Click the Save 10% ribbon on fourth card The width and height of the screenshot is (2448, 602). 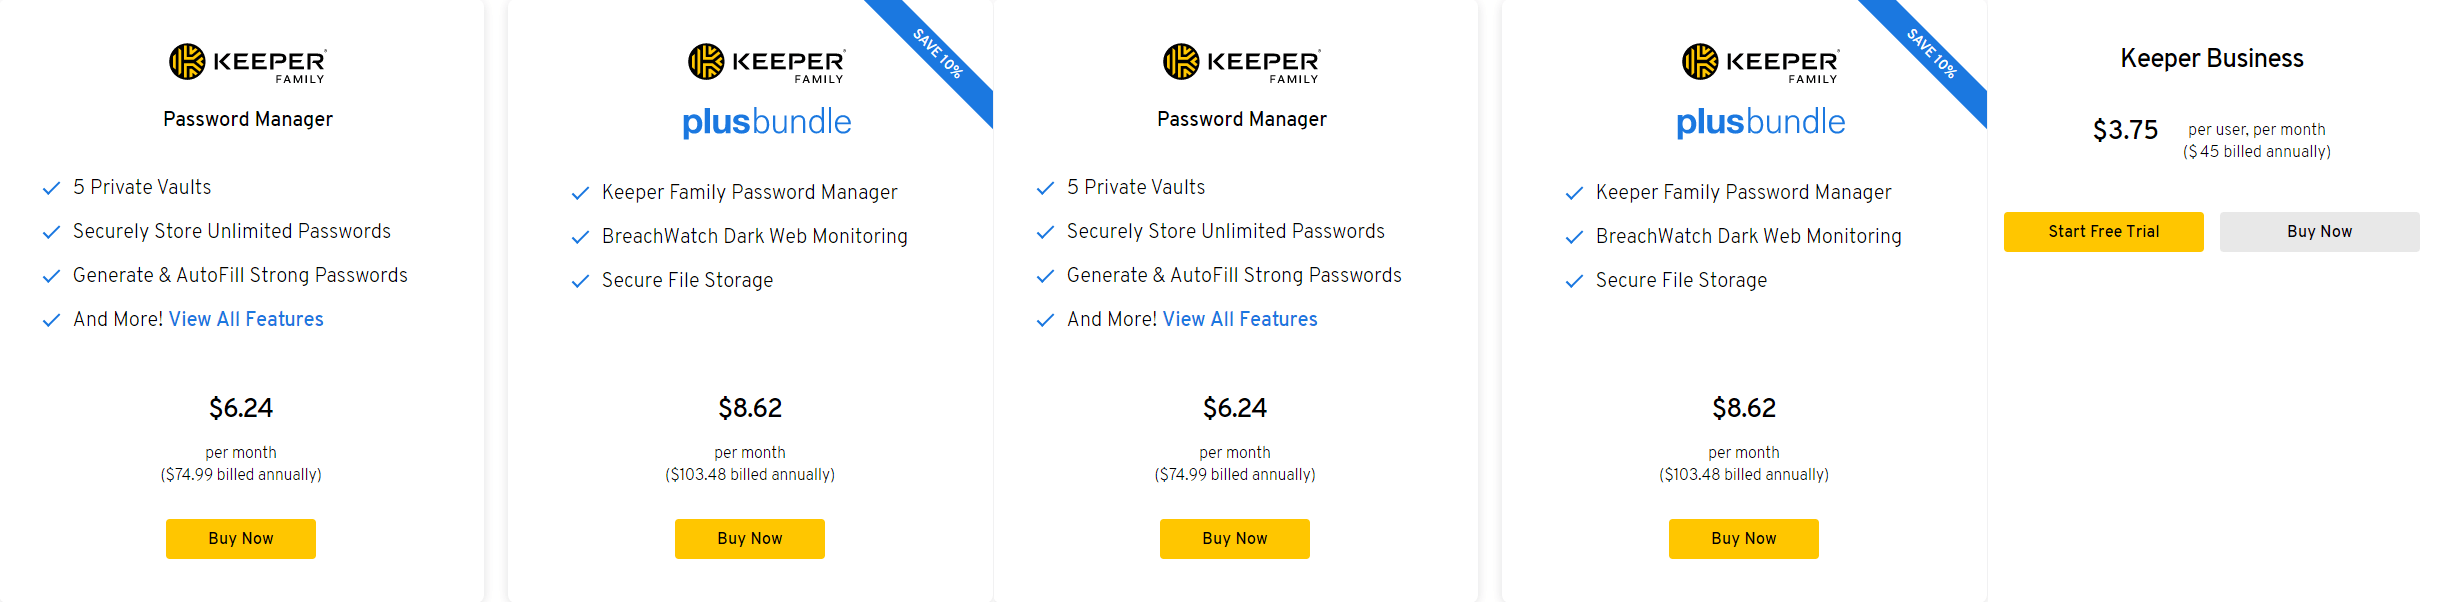click(1932, 54)
